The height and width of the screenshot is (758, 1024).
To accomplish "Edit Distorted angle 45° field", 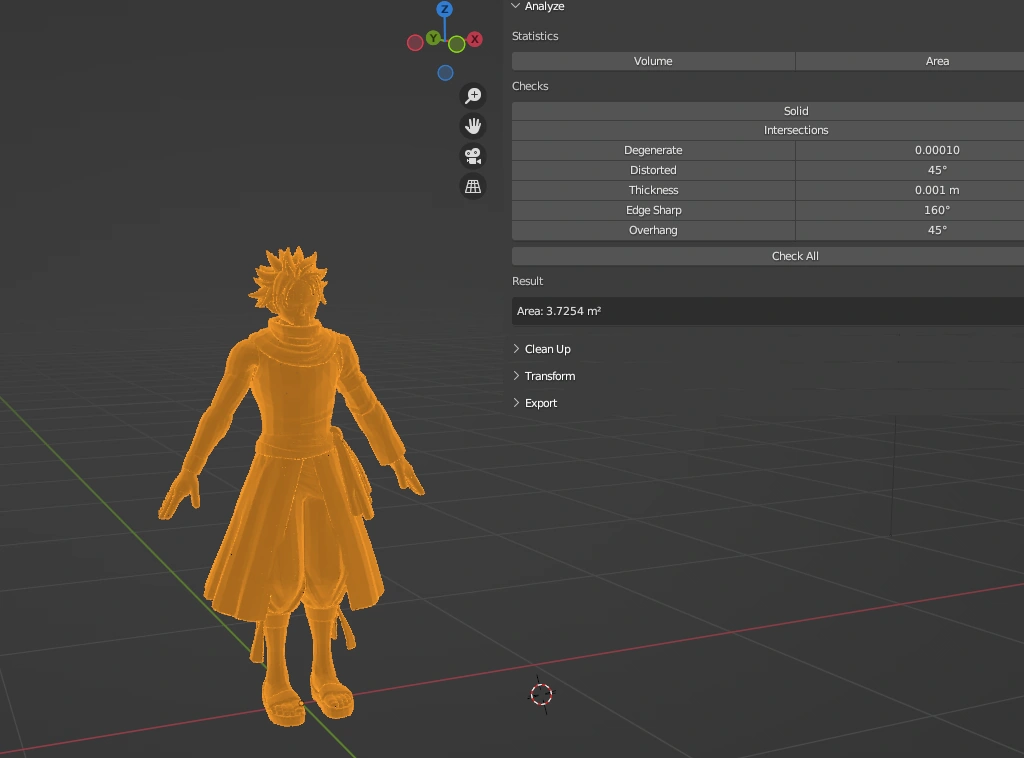I will [910, 170].
